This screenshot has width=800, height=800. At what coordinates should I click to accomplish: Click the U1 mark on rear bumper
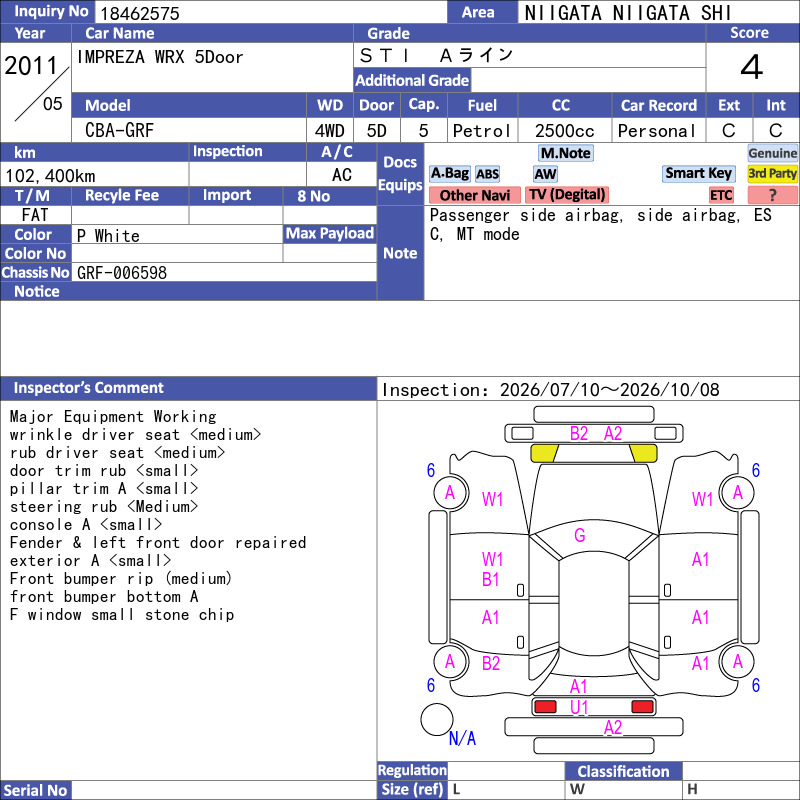tap(579, 707)
